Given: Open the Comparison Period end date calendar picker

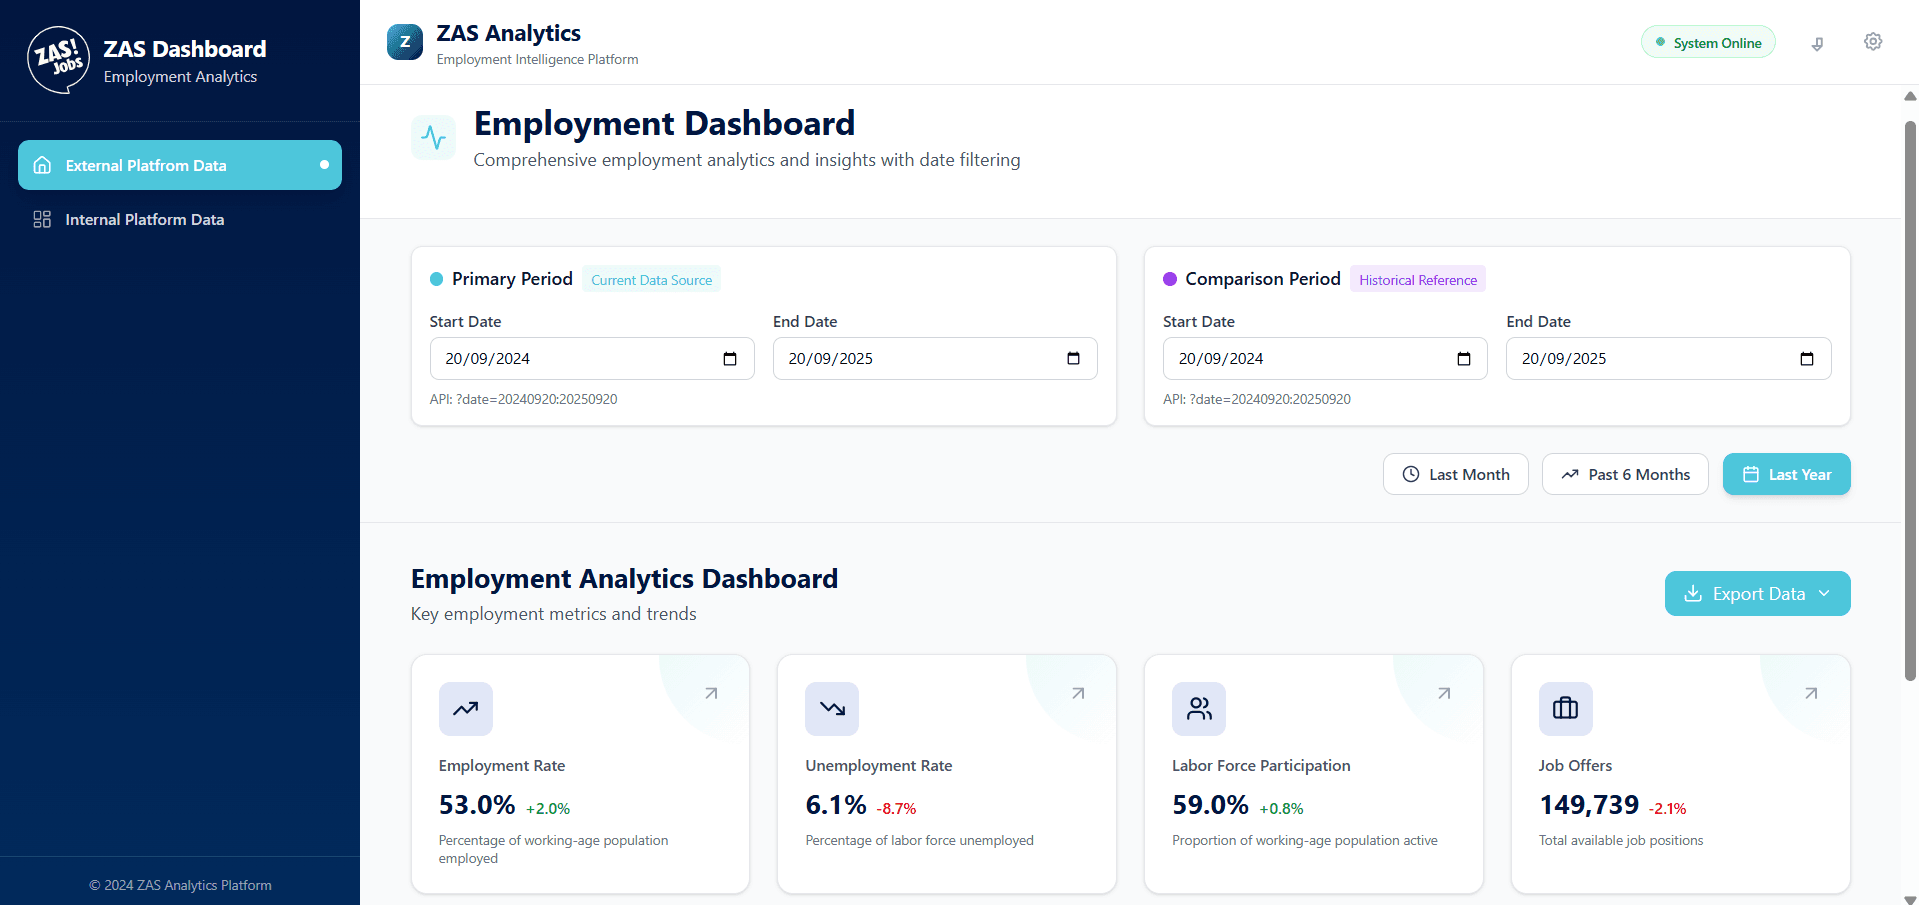Looking at the screenshot, I should coord(1806,358).
